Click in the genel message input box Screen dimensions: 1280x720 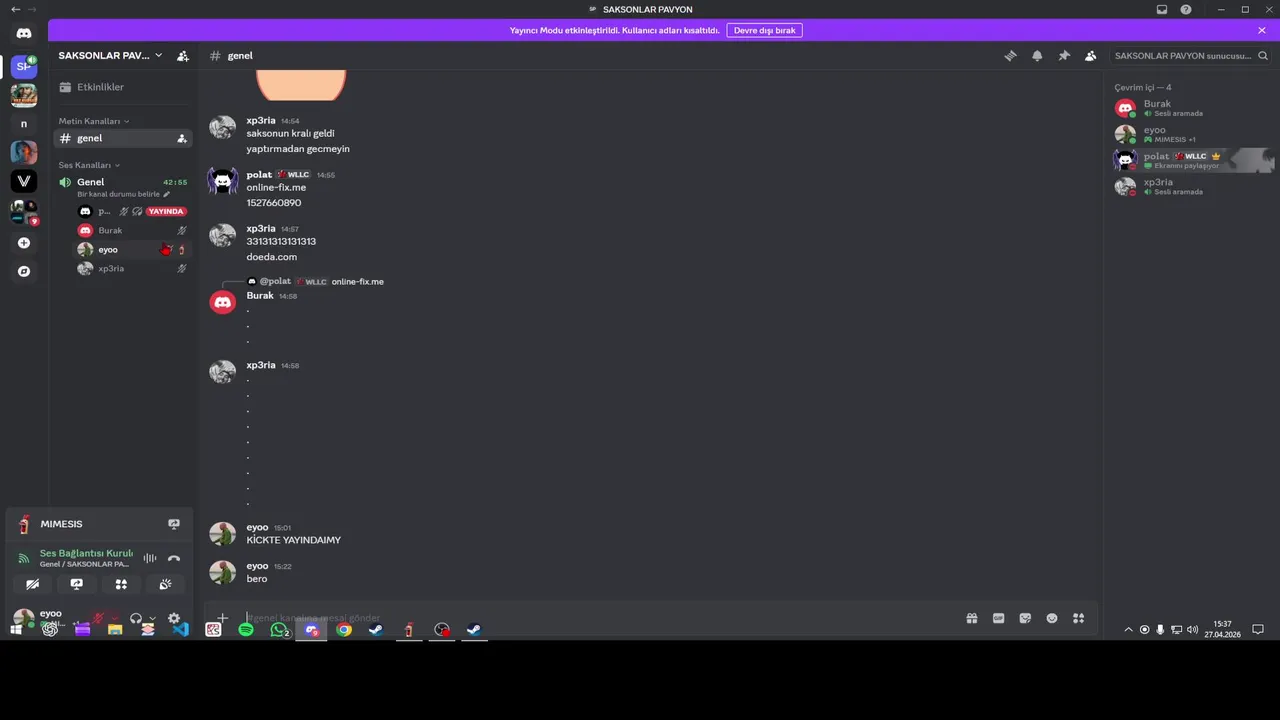tap(600, 618)
